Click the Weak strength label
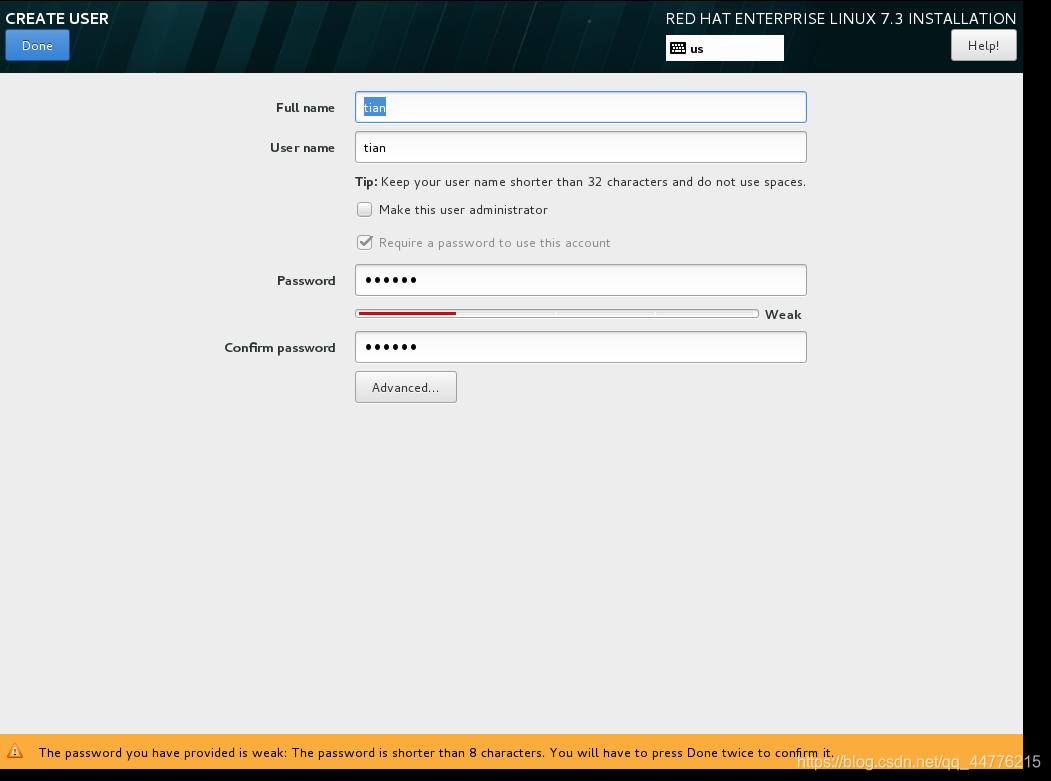Image resolution: width=1051 pixels, height=781 pixels. tap(783, 314)
